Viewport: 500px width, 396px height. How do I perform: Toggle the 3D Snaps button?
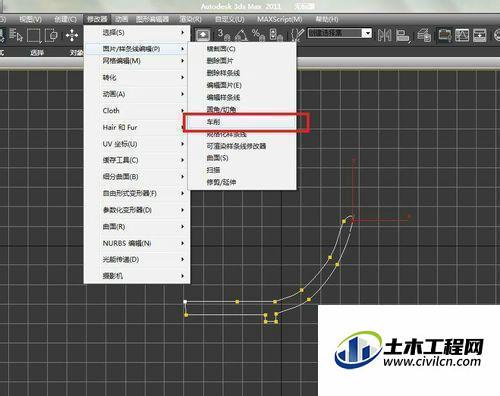point(224,35)
